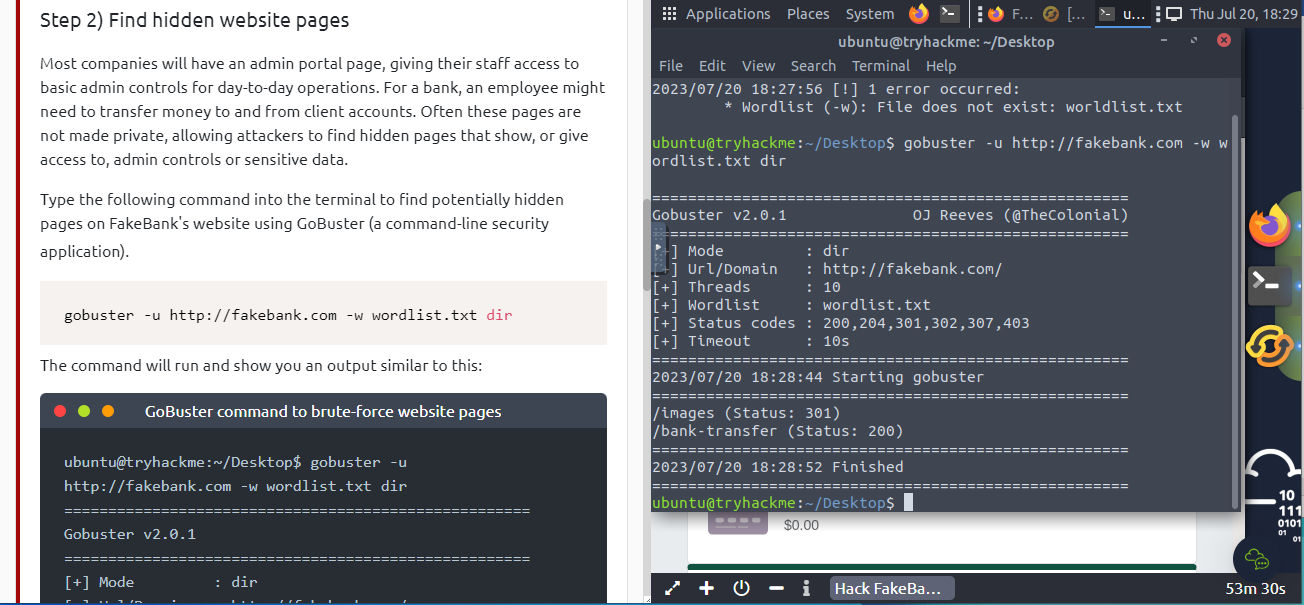Open the Places menu
Screen dimensions: 1304x605
pyautogui.click(x=808, y=14)
